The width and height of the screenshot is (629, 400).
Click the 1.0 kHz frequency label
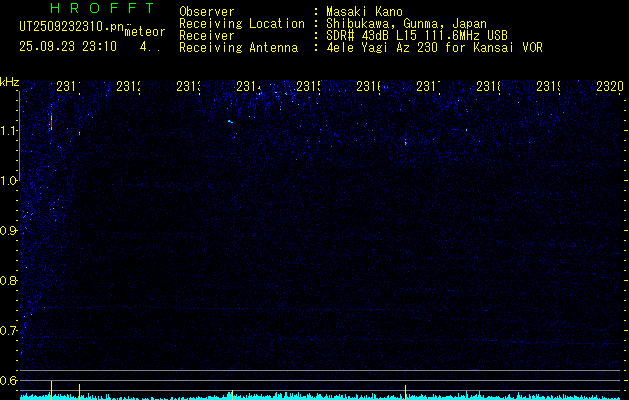10,181
